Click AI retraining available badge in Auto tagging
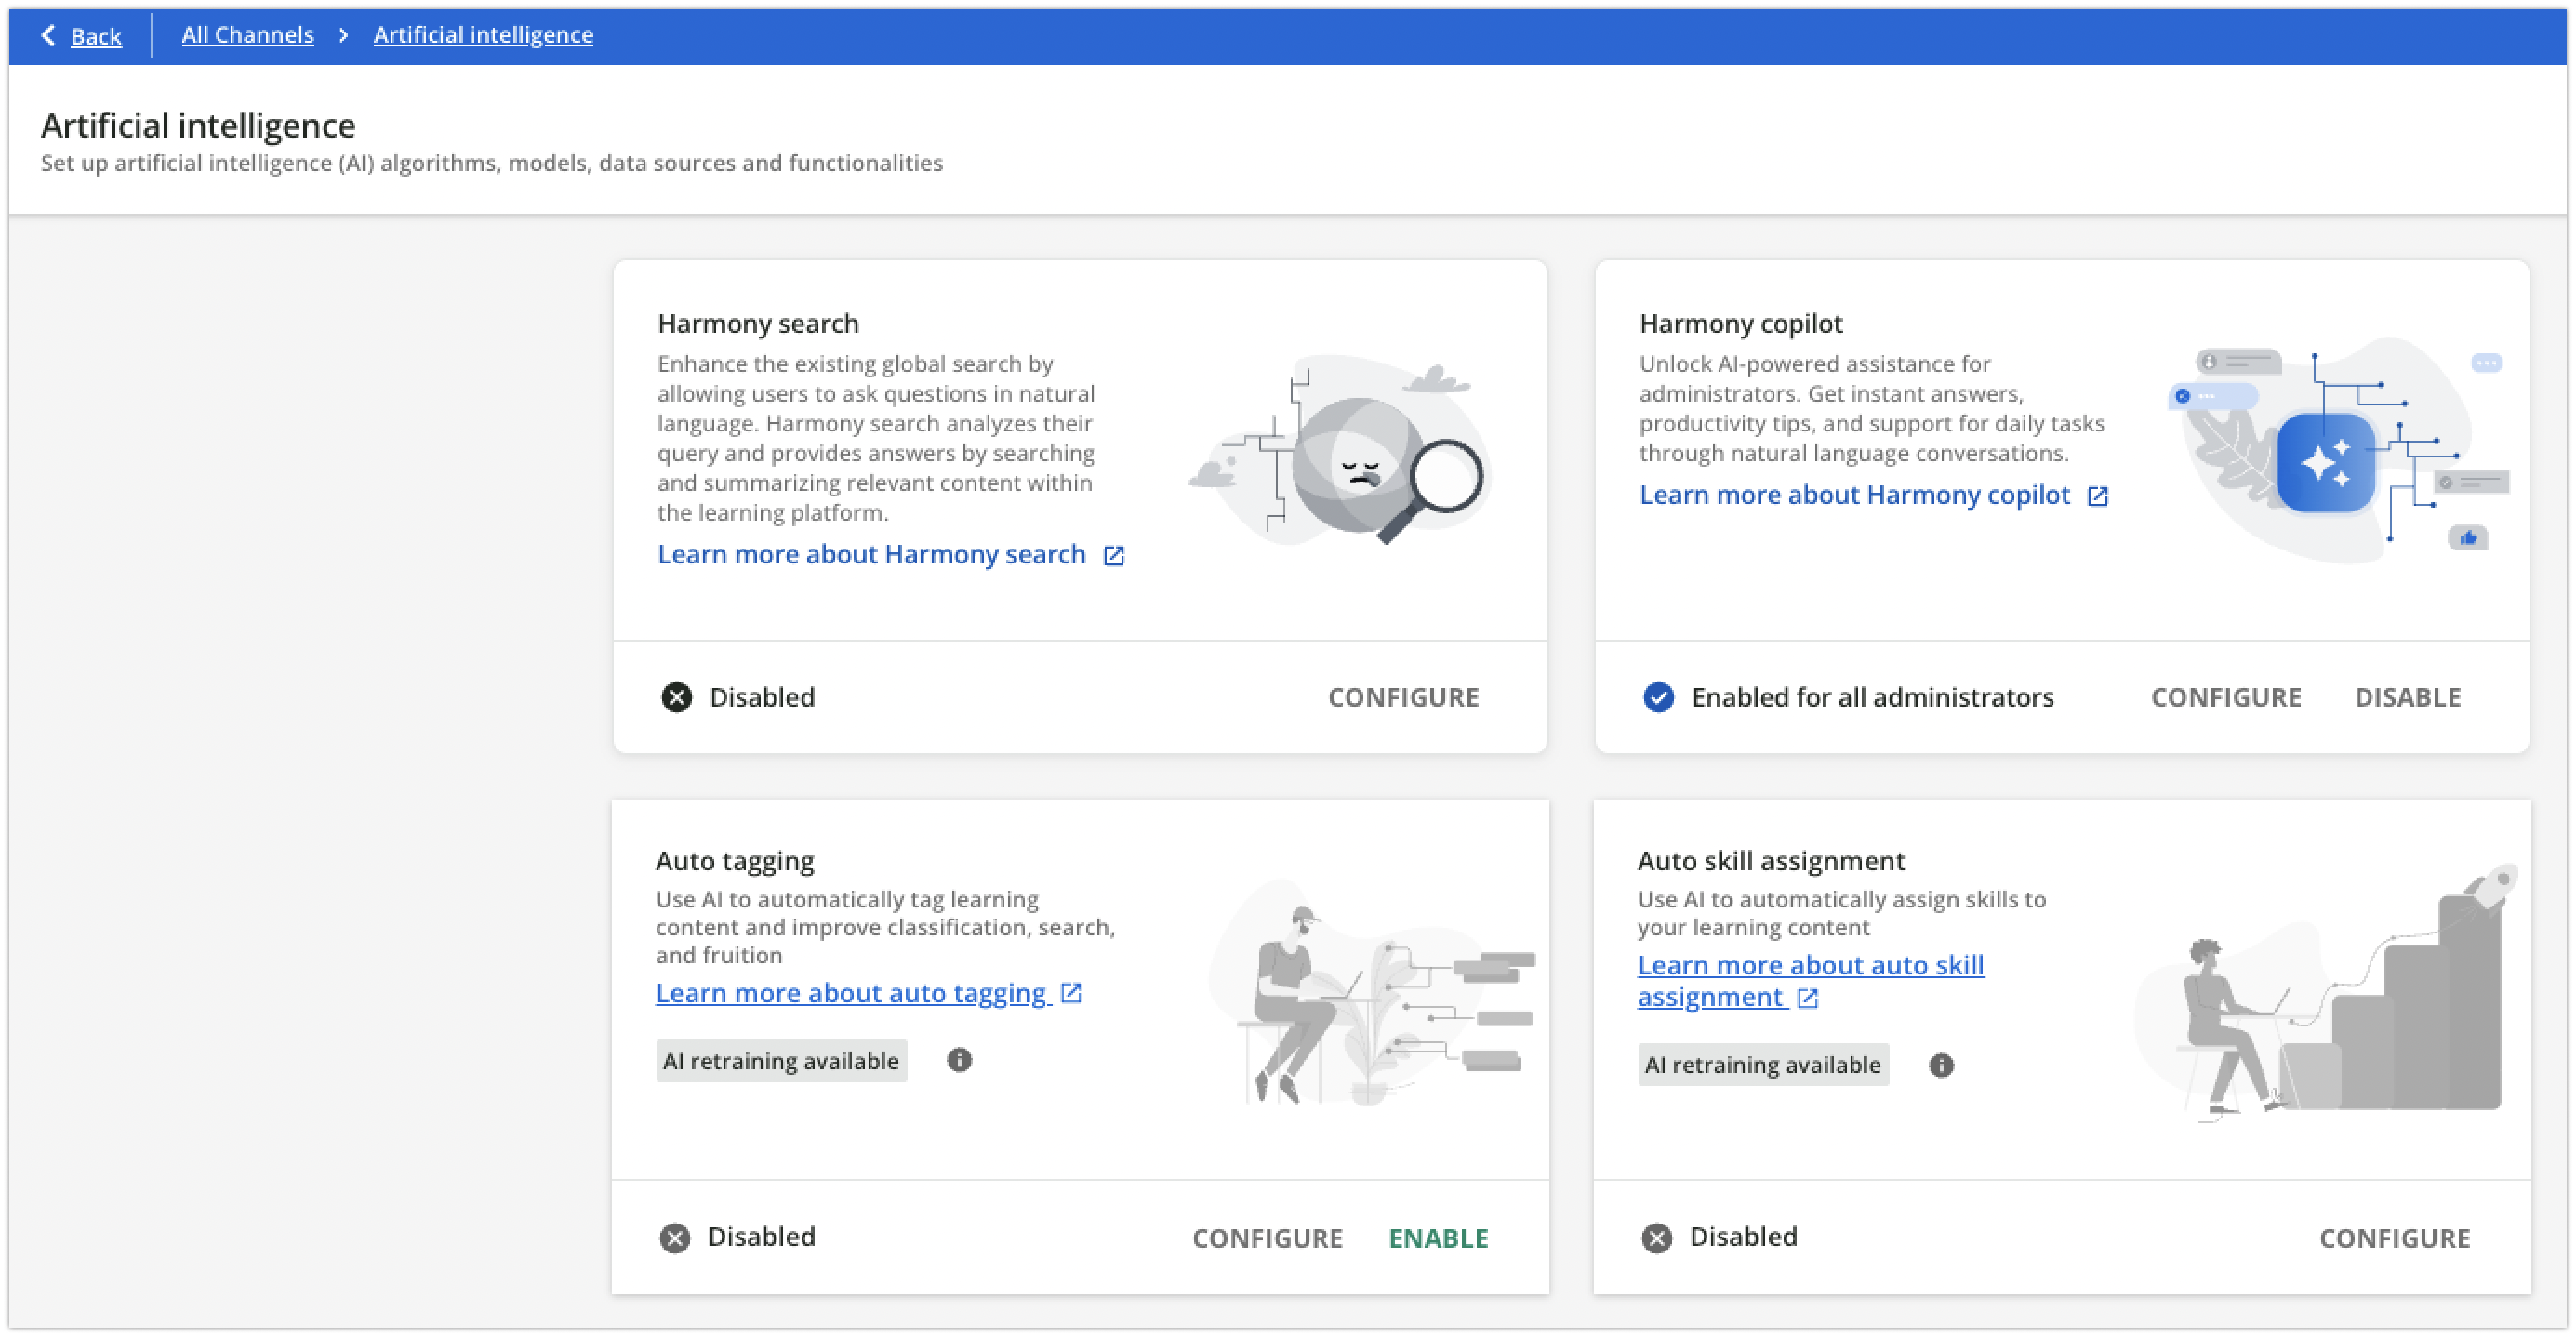The width and height of the screenshot is (2576, 1337). 781,1061
